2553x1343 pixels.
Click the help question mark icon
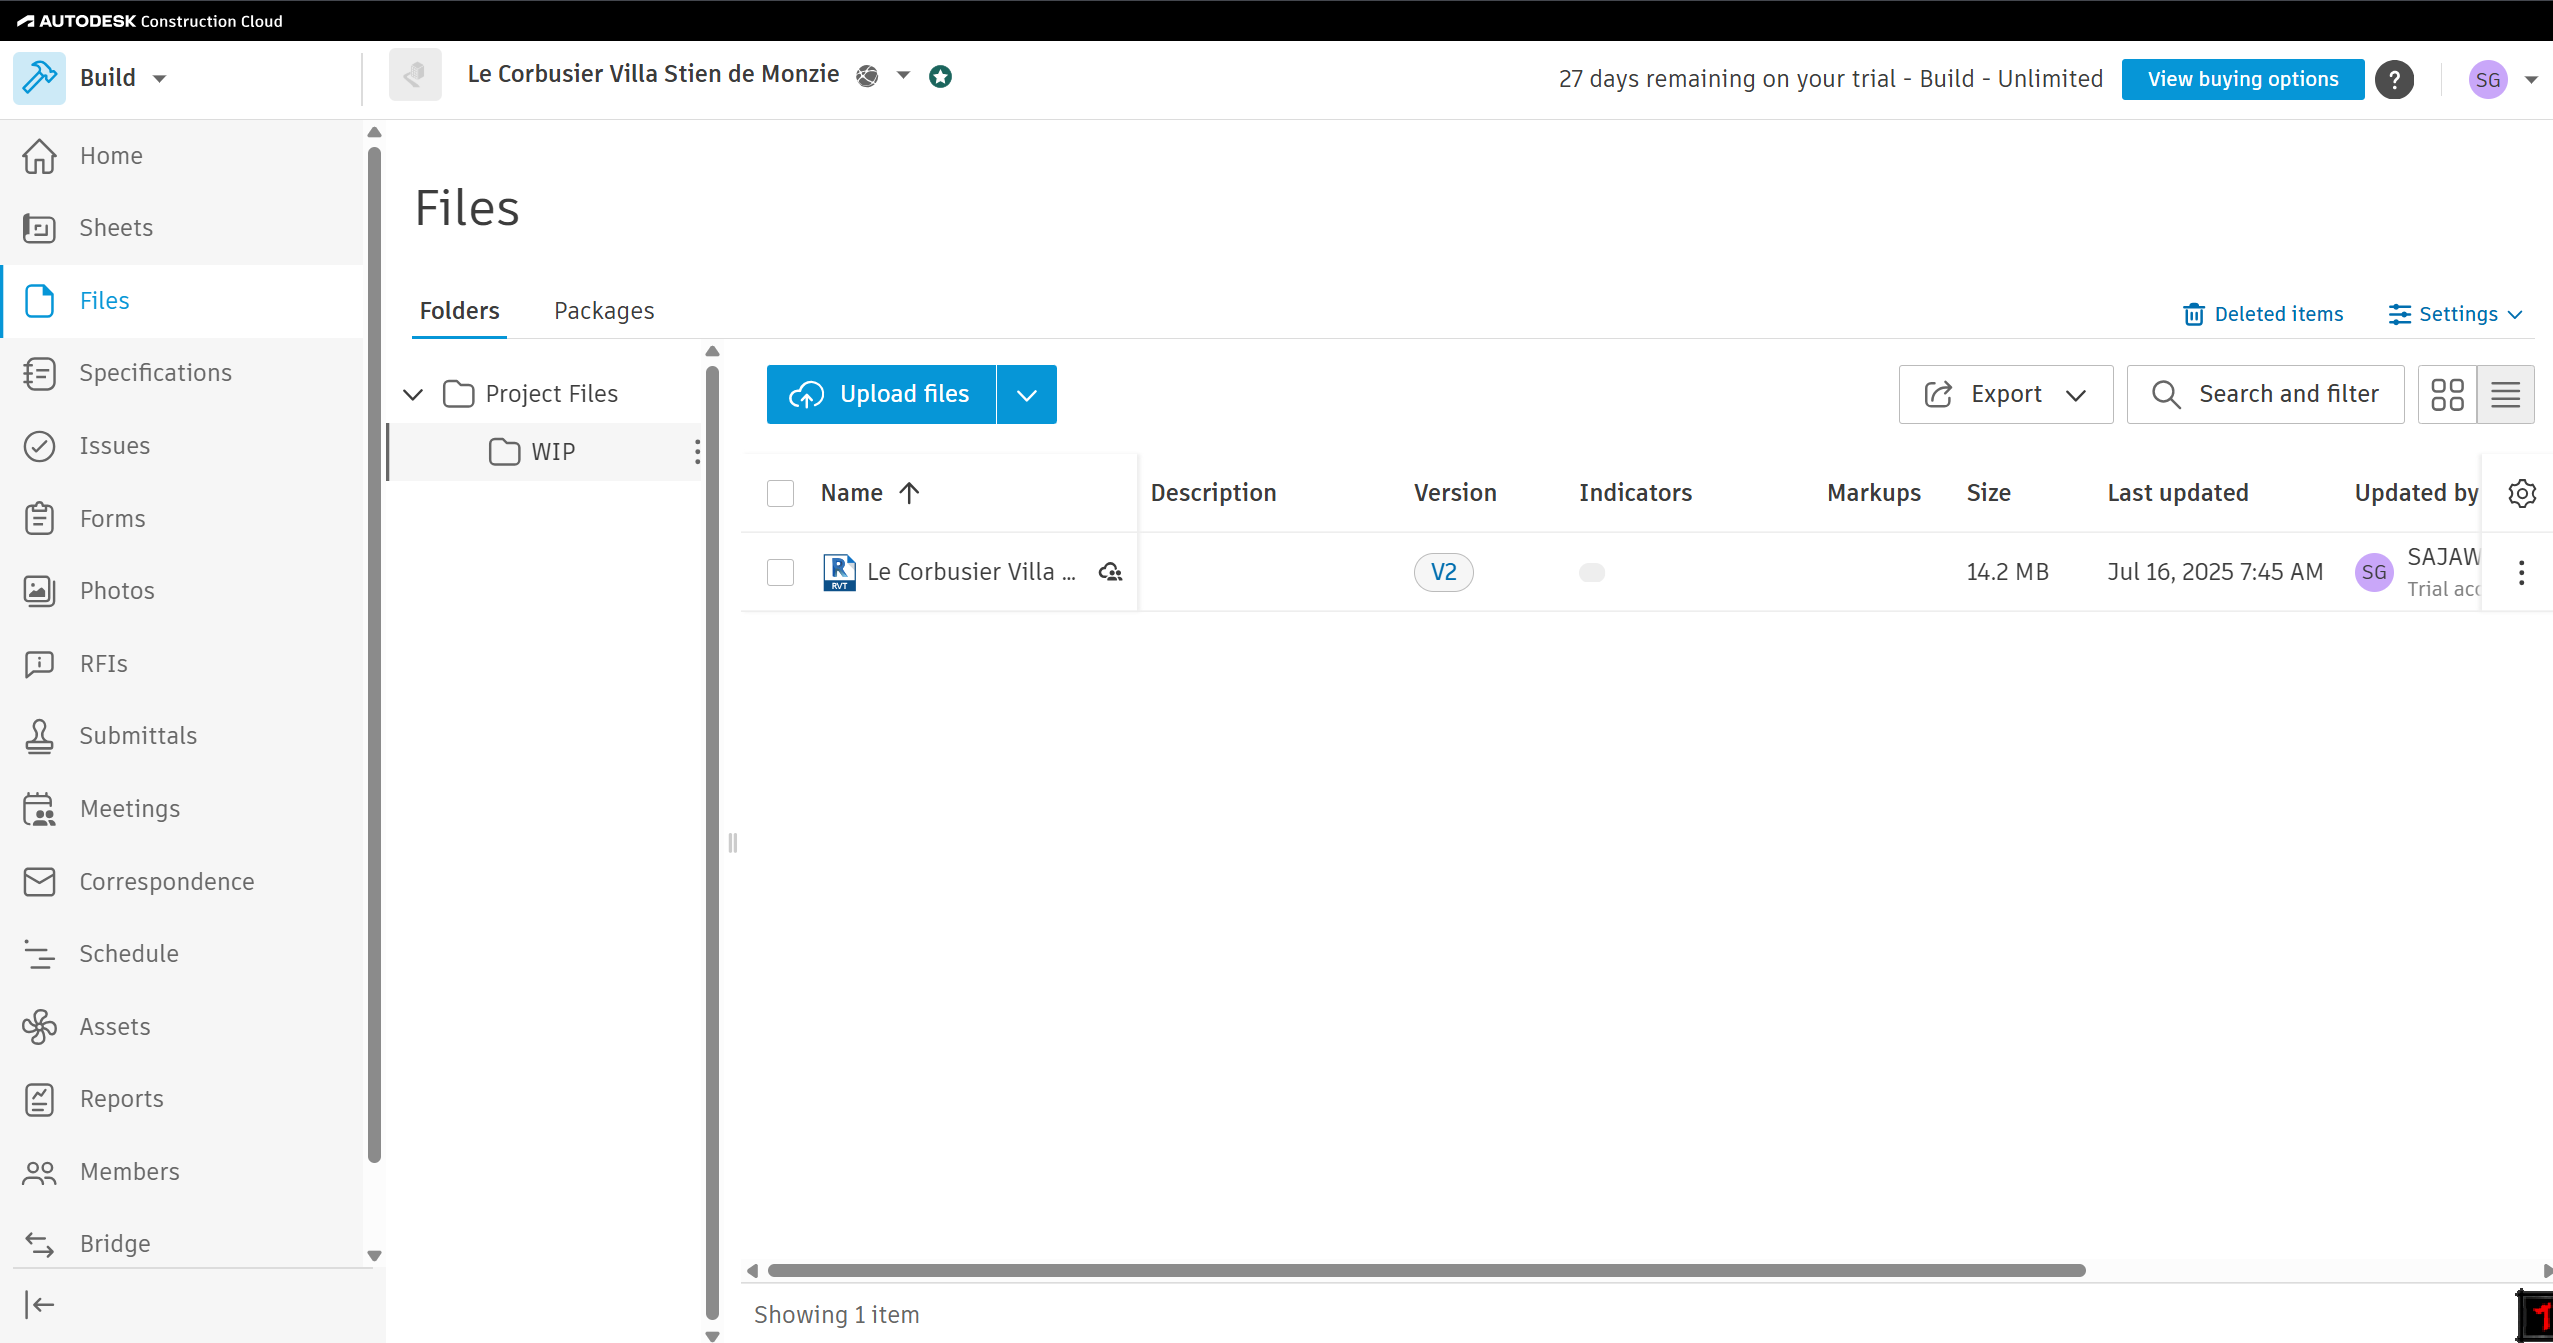coord(2394,79)
